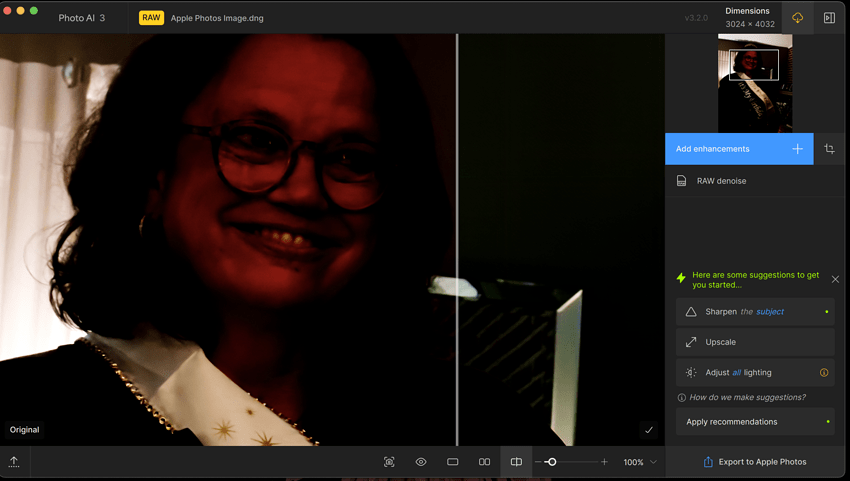The height and width of the screenshot is (481, 850).
Task: Click the zoom out minus icon
Action: pos(538,462)
